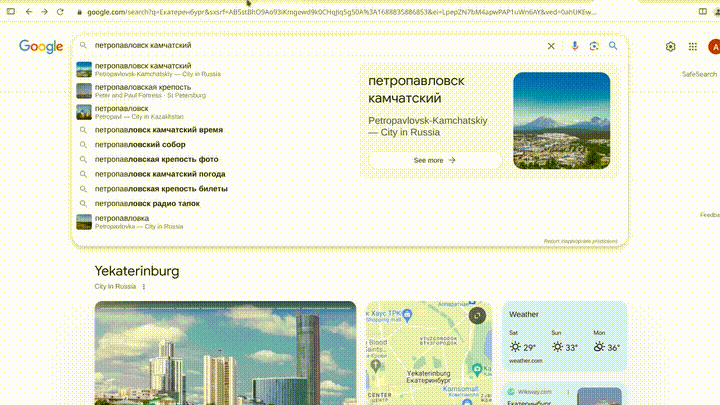720x405 pixels.
Task: Open quick settings gear icon
Action: [670, 46]
